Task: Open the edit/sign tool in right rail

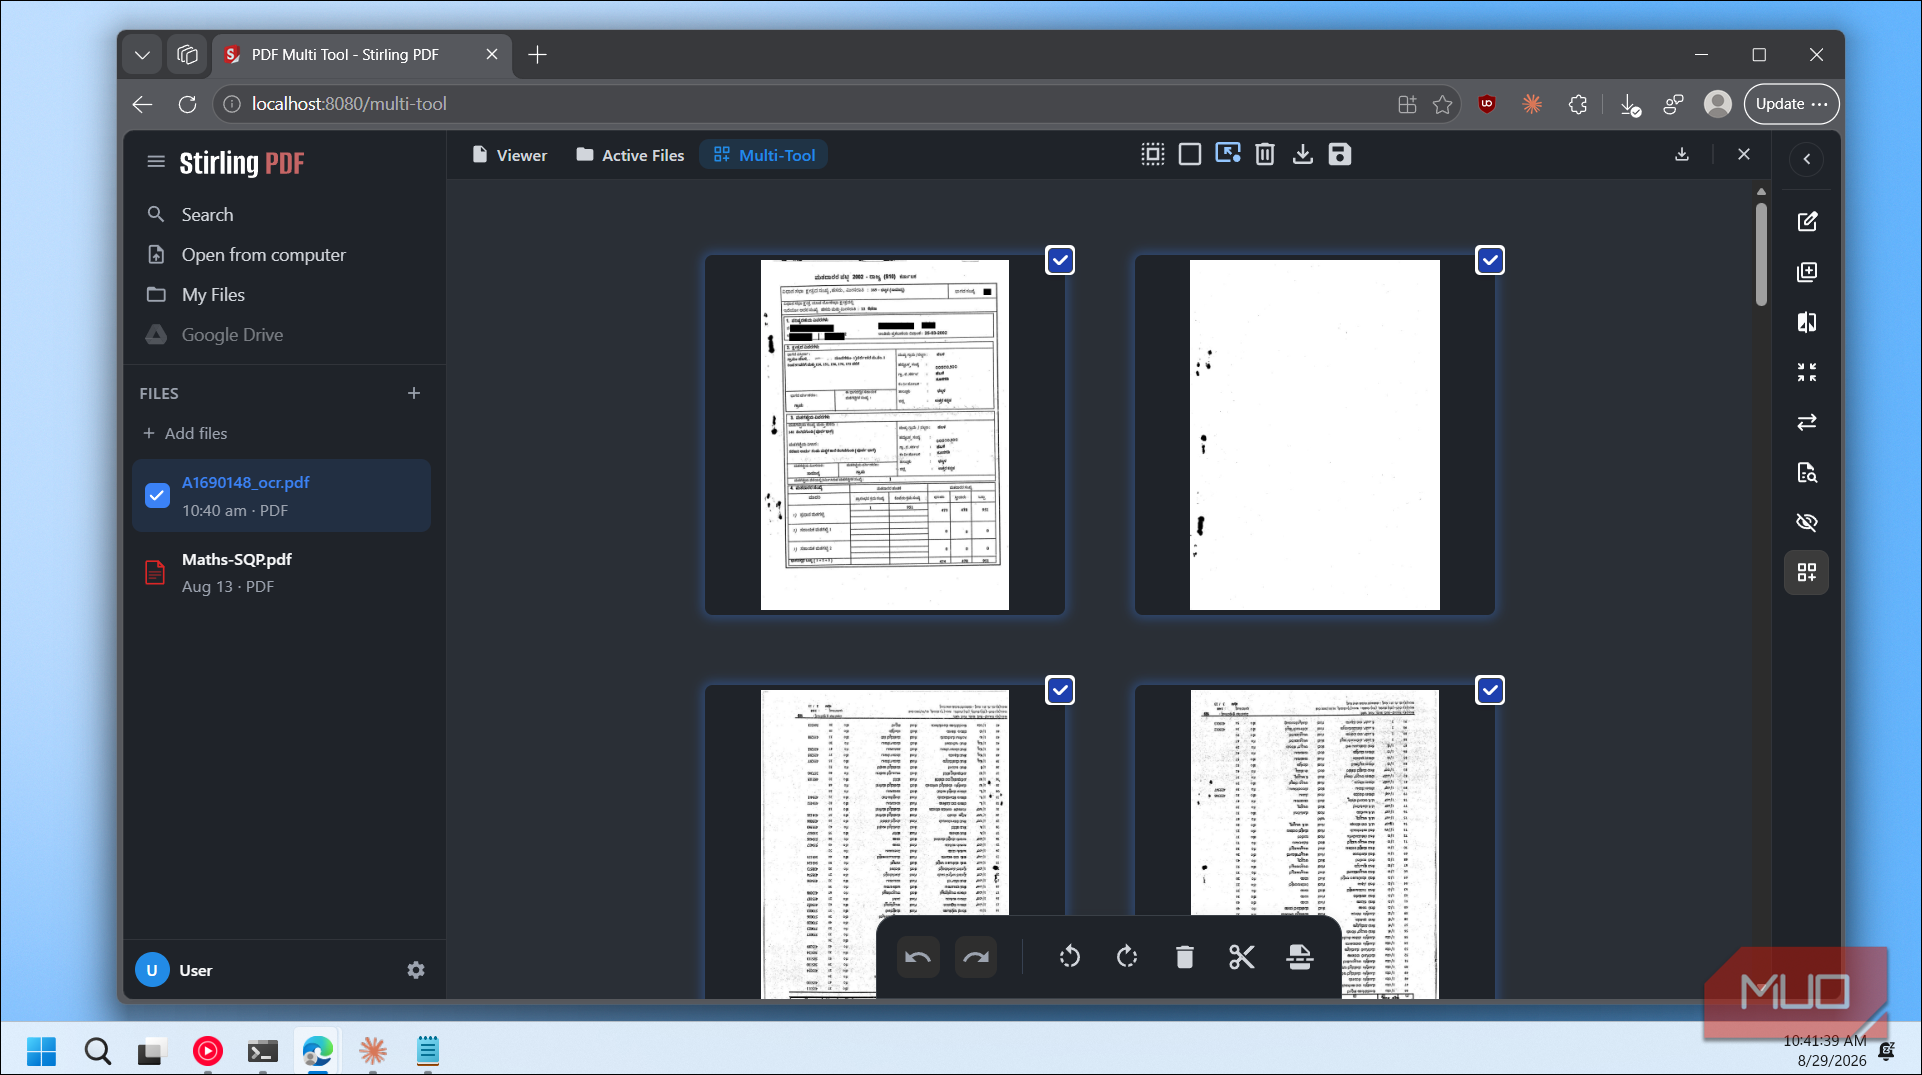Action: click(x=1807, y=221)
